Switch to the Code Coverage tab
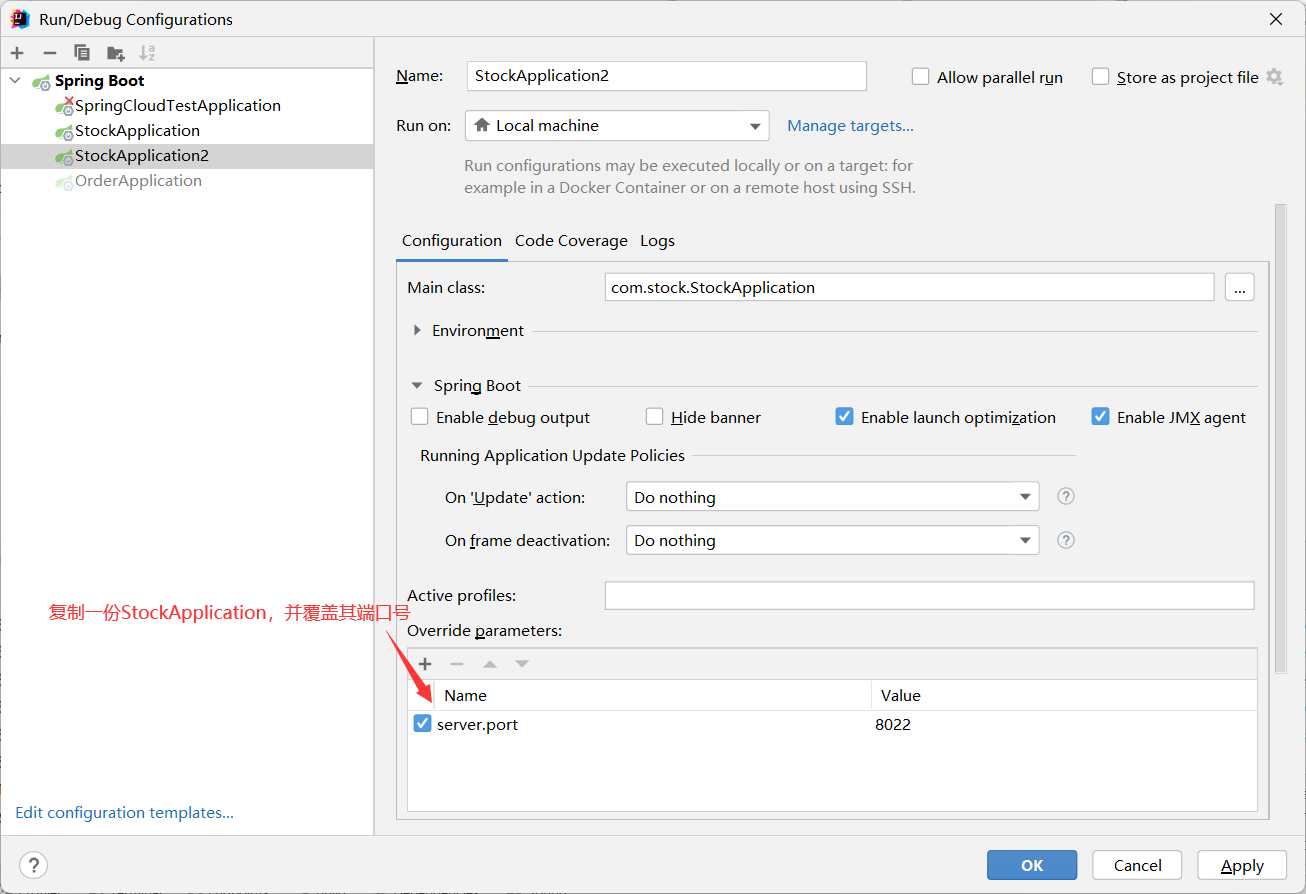 point(571,241)
